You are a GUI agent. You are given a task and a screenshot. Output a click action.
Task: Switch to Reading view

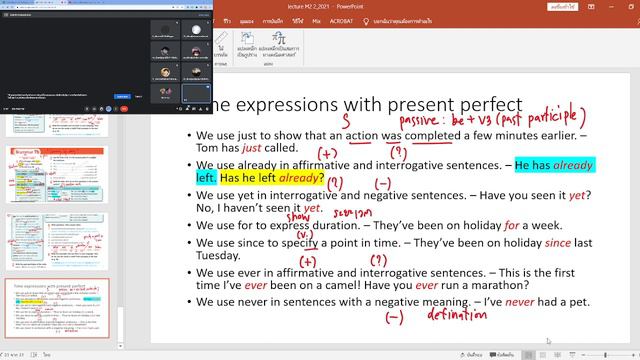[558, 355]
